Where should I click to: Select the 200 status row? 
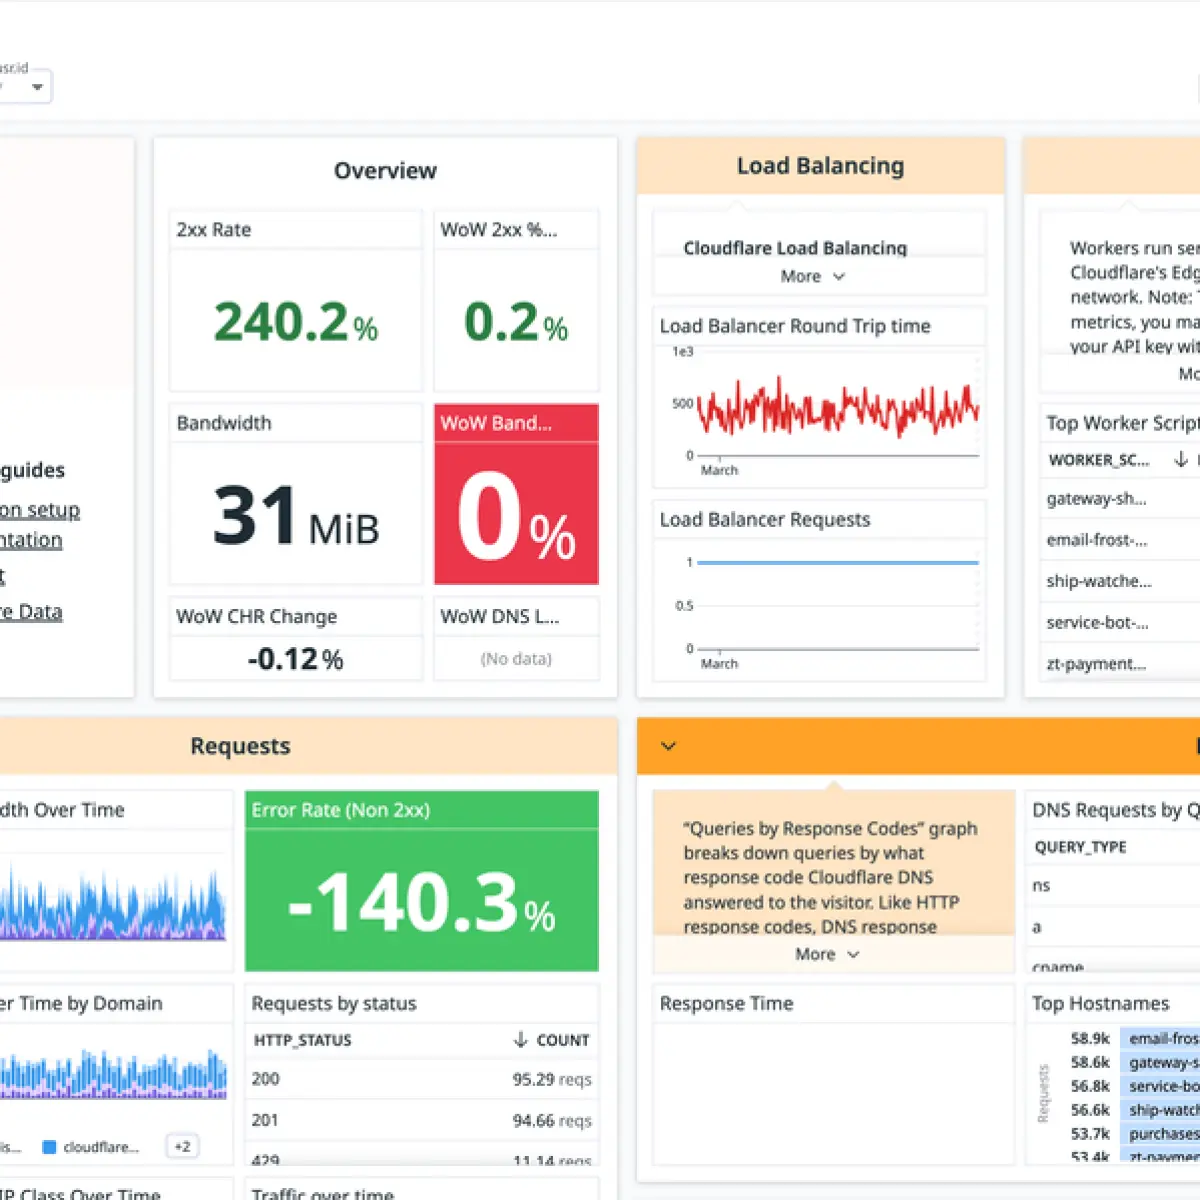[422, 1079]
